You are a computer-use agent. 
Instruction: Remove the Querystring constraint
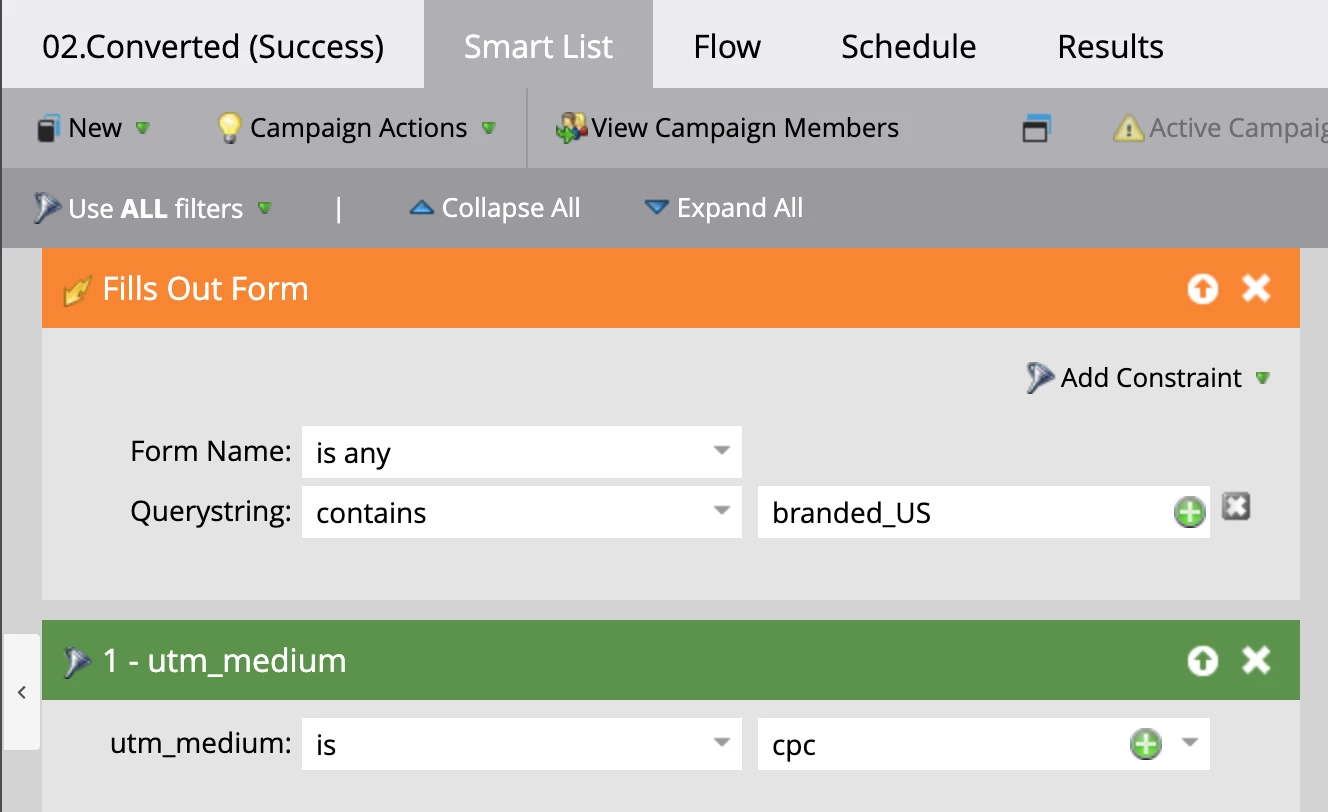tap(1237, 508)
